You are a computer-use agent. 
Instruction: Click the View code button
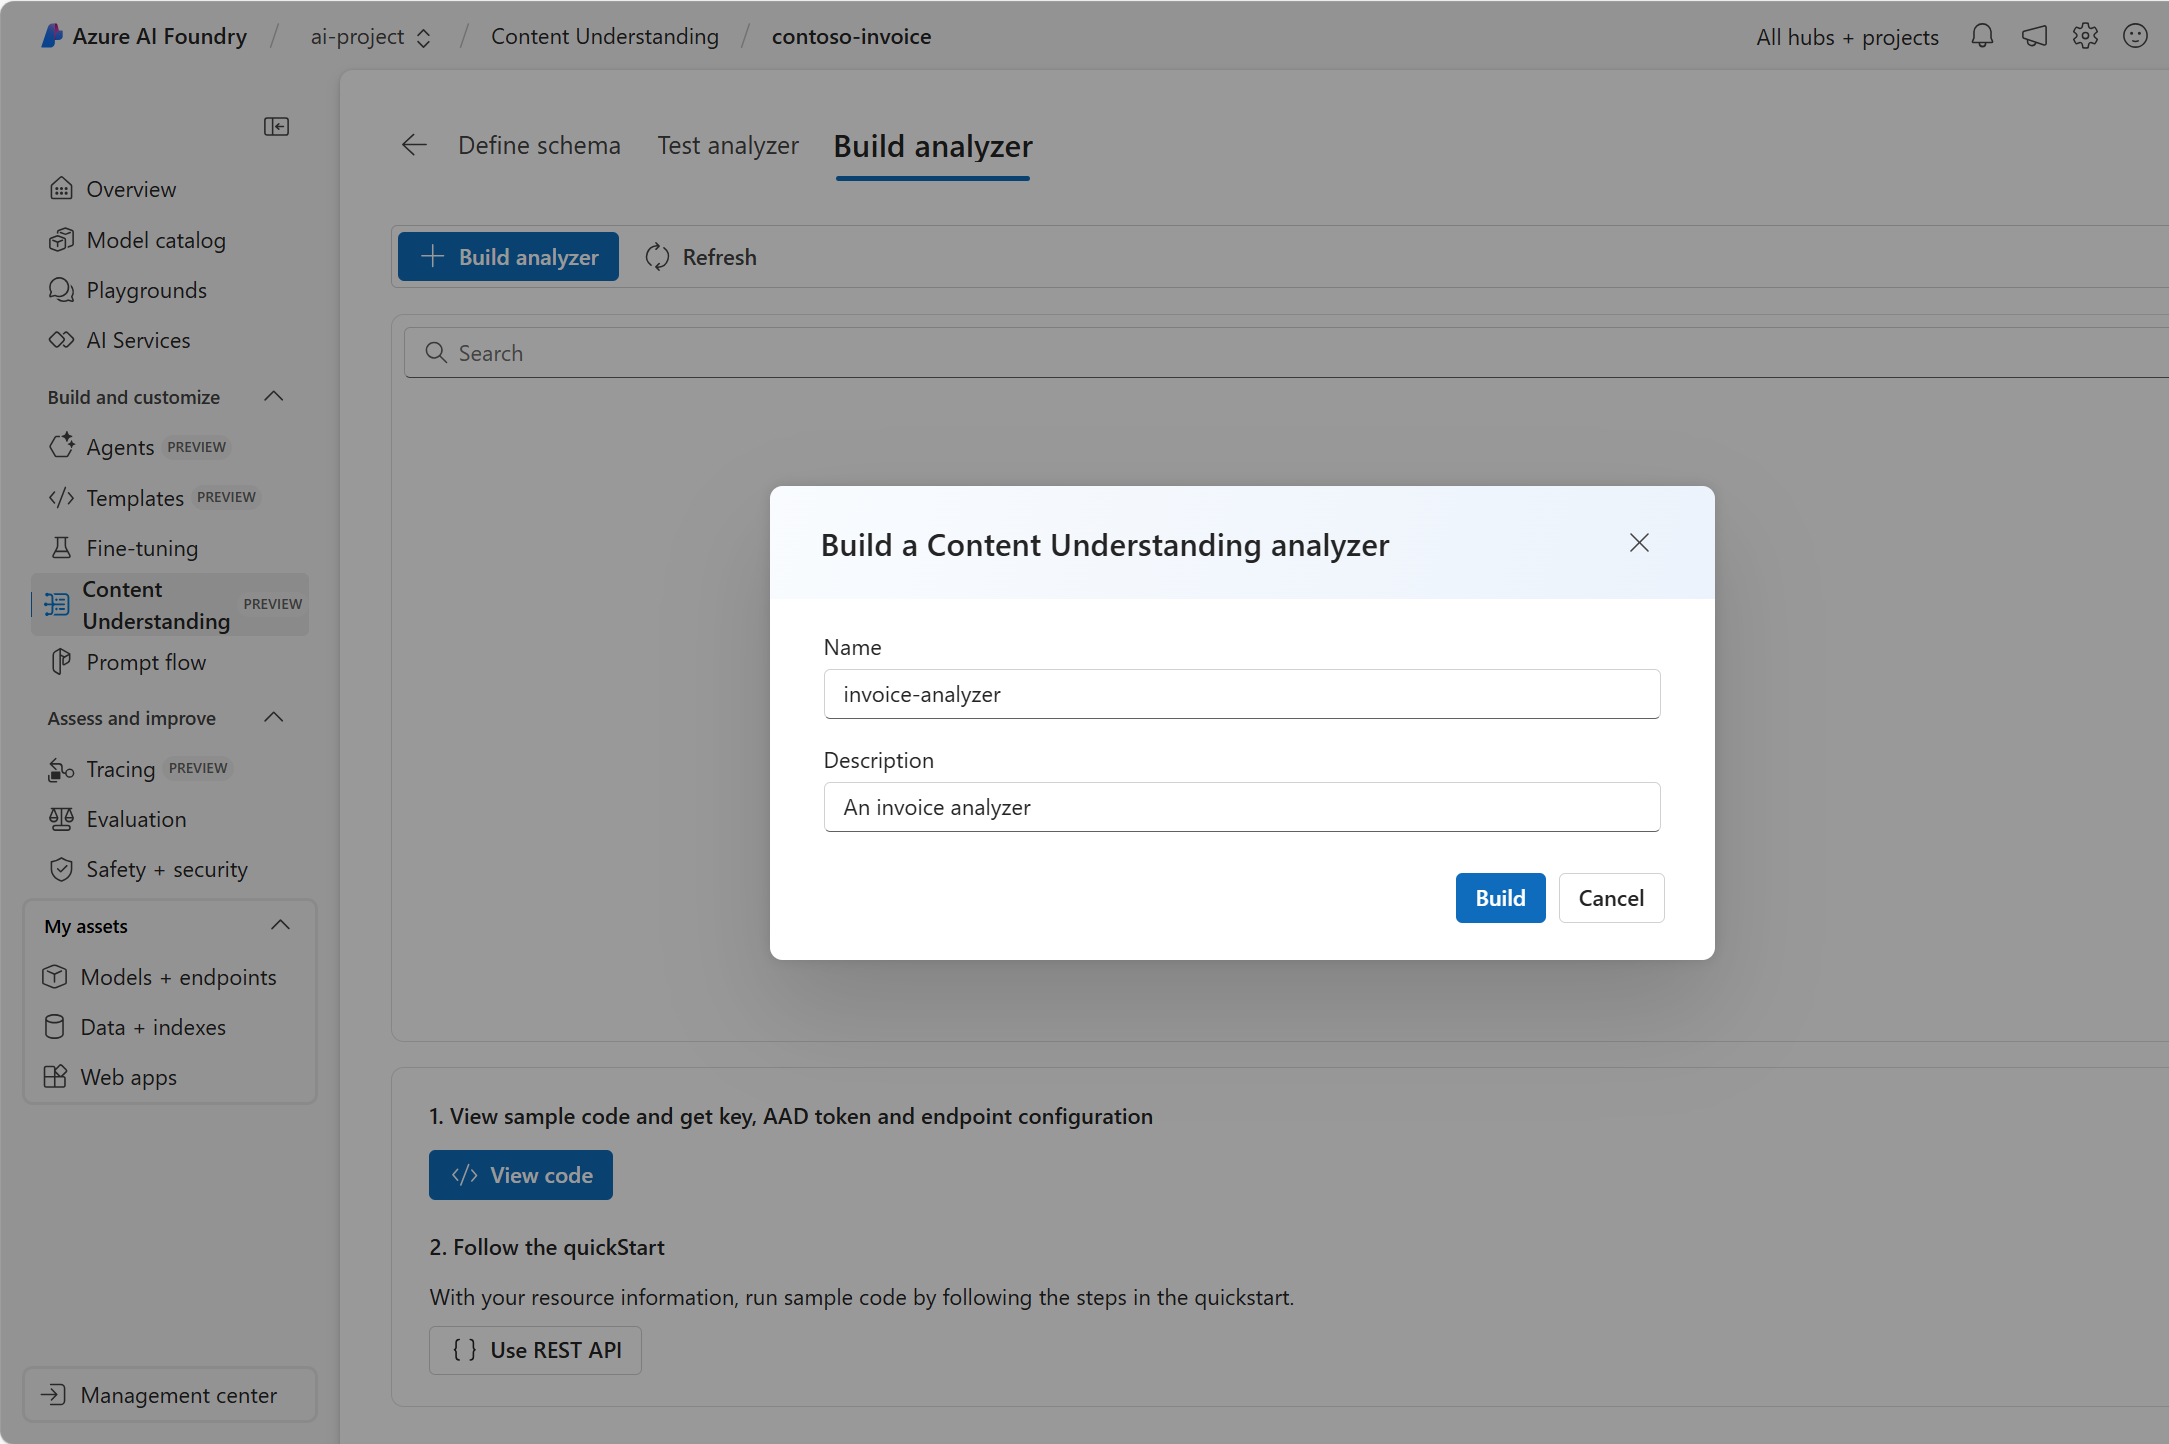[x=521, y=1175]
